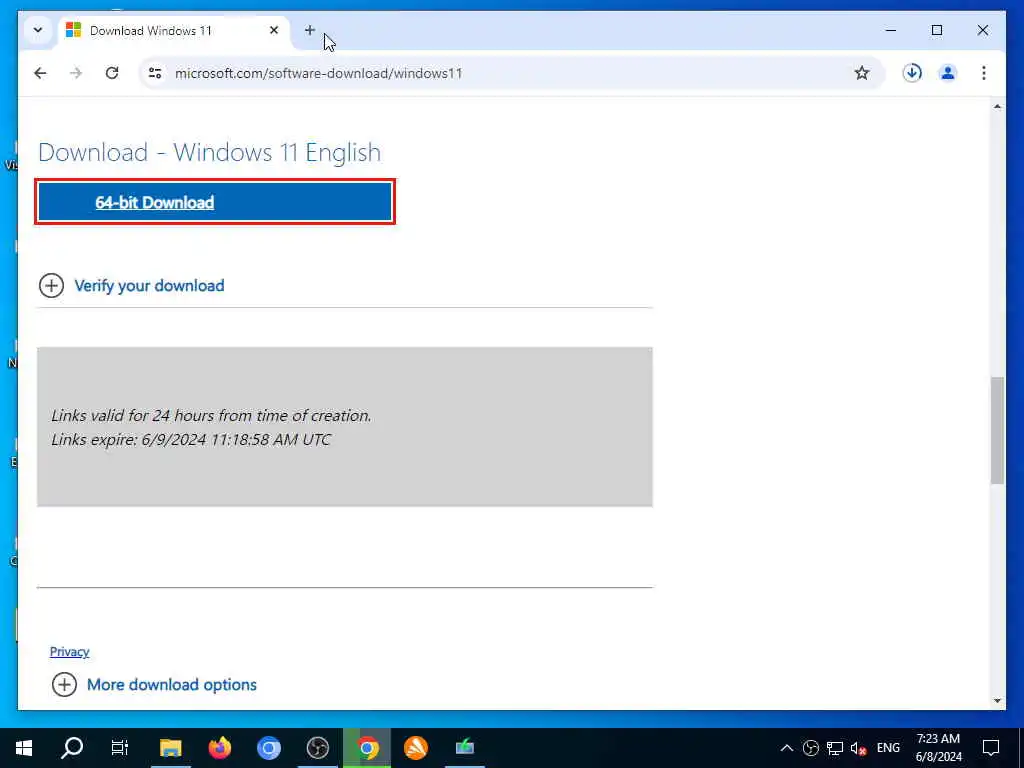
Task: Open the Windows Start menu
Action: click(x=24, y=748)
